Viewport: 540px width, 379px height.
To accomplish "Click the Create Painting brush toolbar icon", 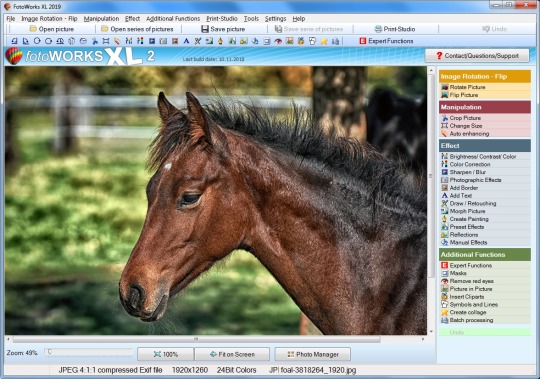I will point(220,41).
